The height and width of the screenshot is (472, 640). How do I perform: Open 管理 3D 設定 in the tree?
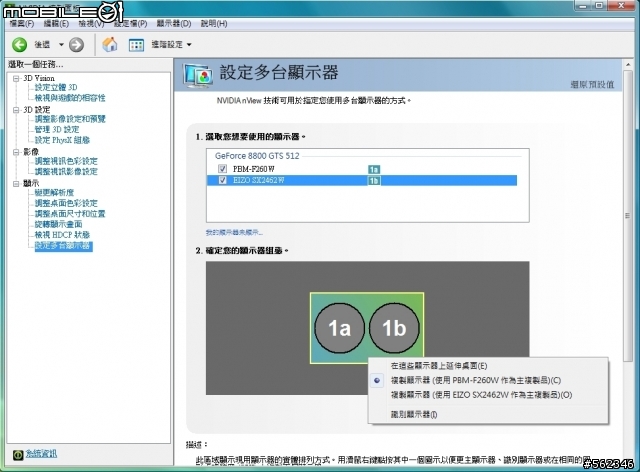57,129
